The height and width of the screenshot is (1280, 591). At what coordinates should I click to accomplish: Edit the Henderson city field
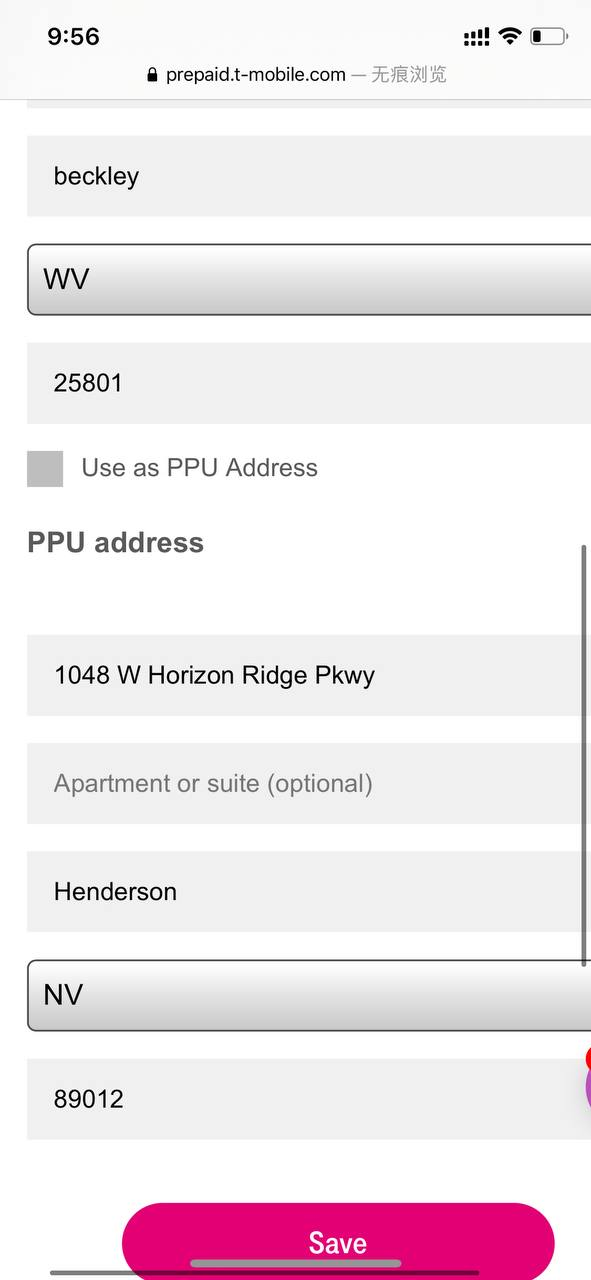click(309, 891)
